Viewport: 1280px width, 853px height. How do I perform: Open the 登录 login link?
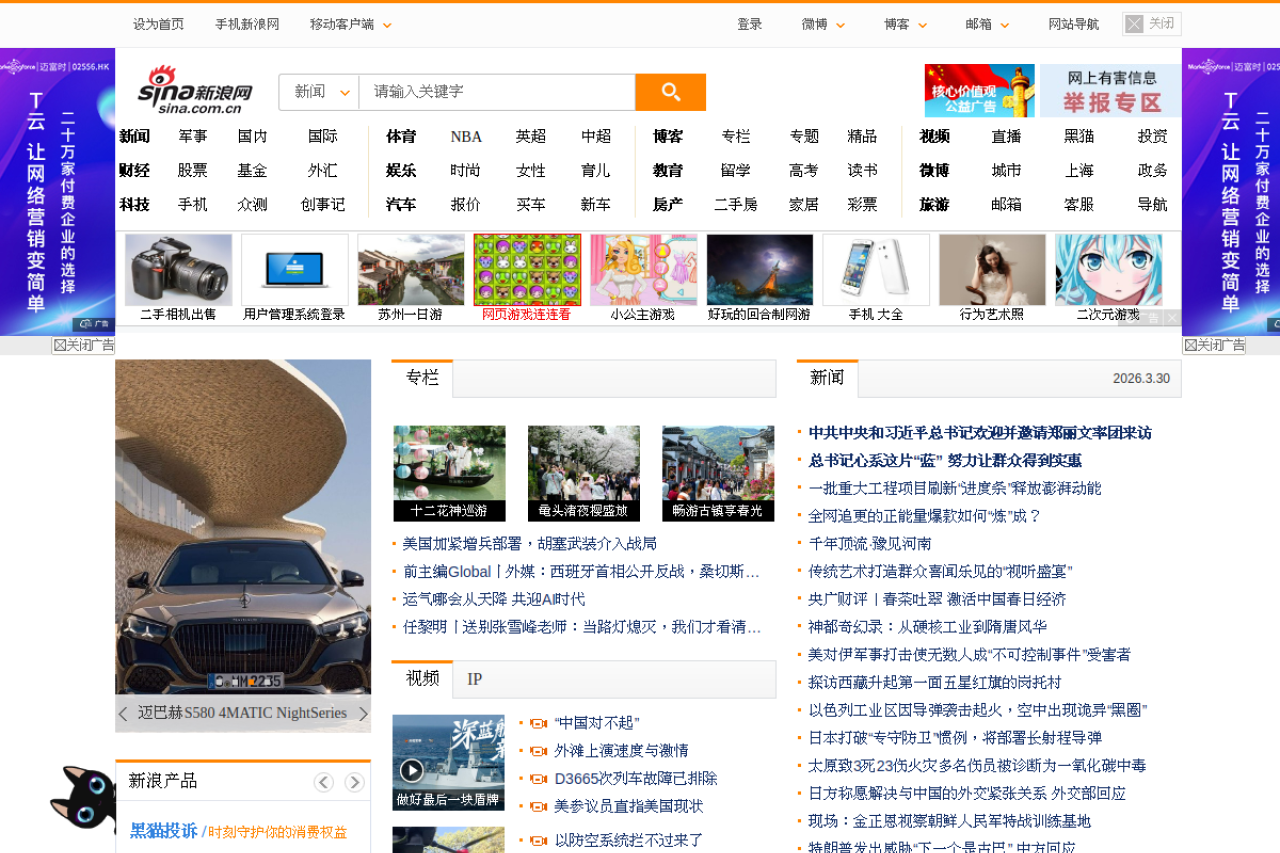(749, 24)
